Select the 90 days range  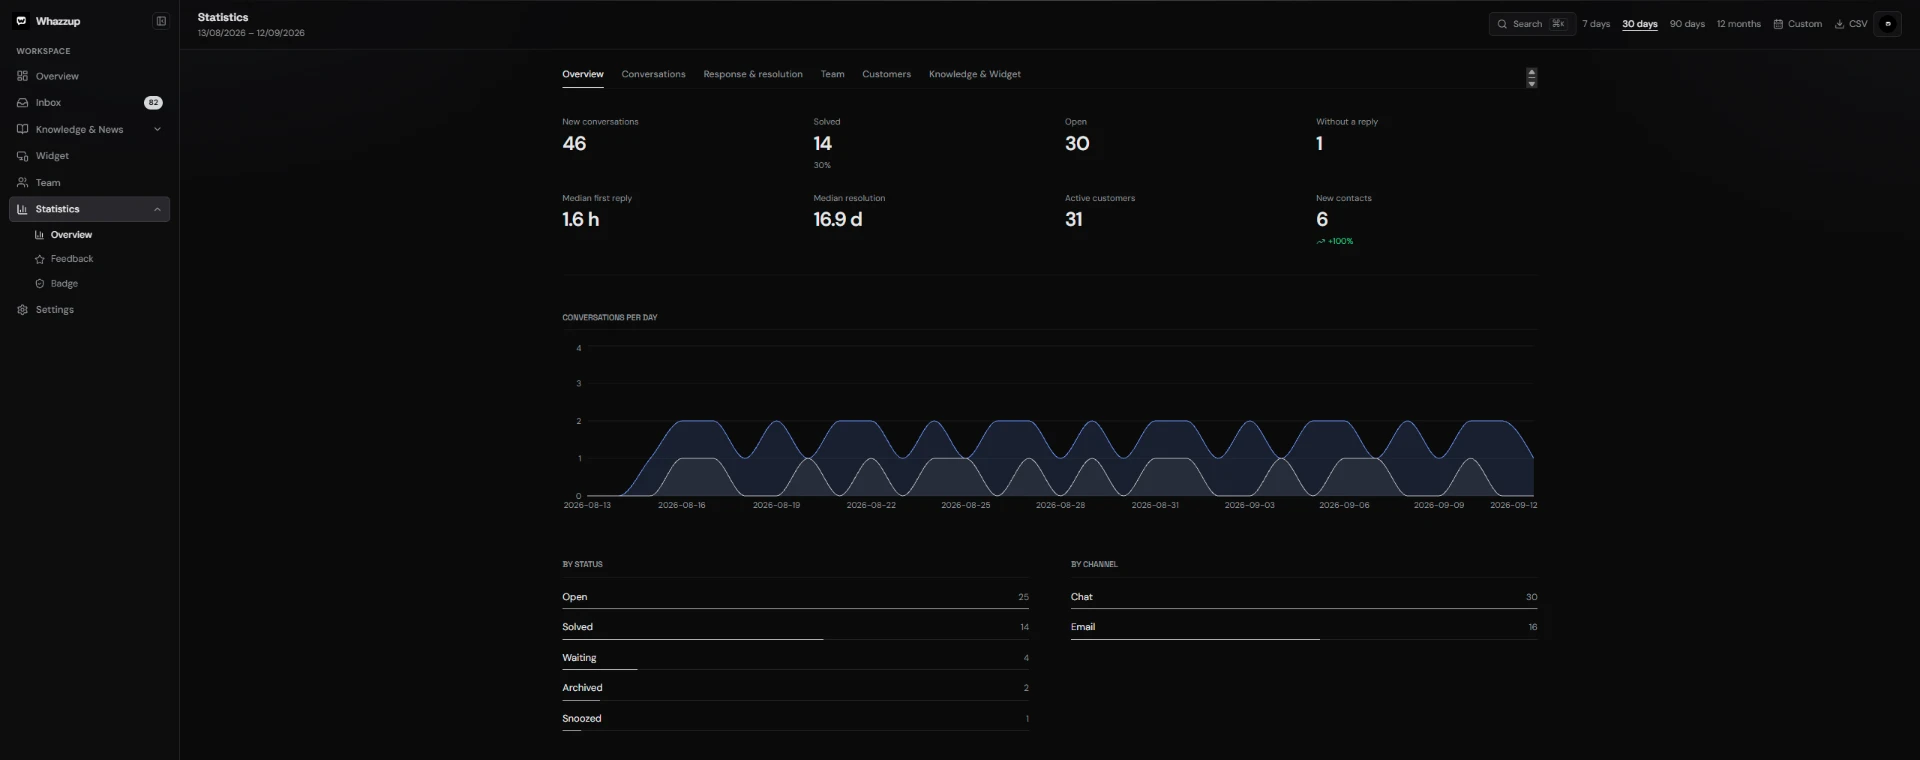coord(1687,24)
